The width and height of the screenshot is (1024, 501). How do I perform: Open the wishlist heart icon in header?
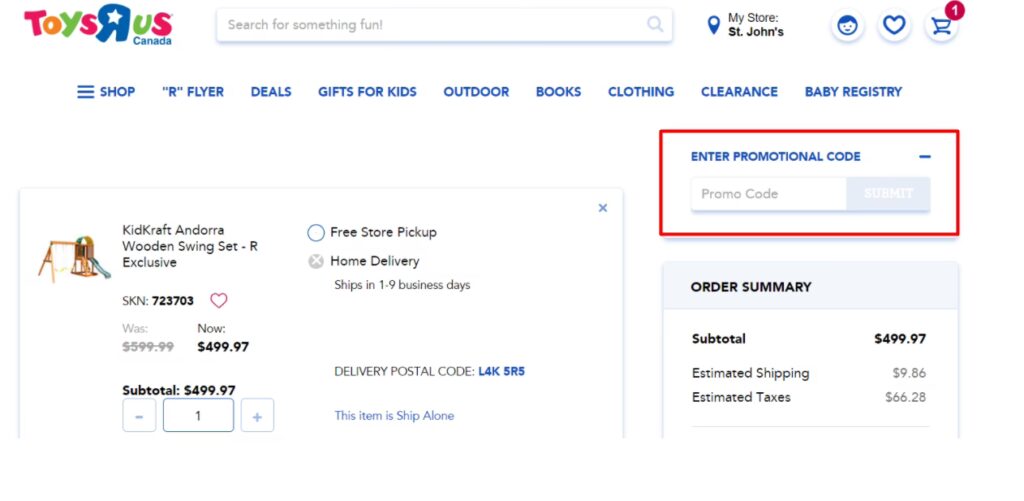coord(894,26)
